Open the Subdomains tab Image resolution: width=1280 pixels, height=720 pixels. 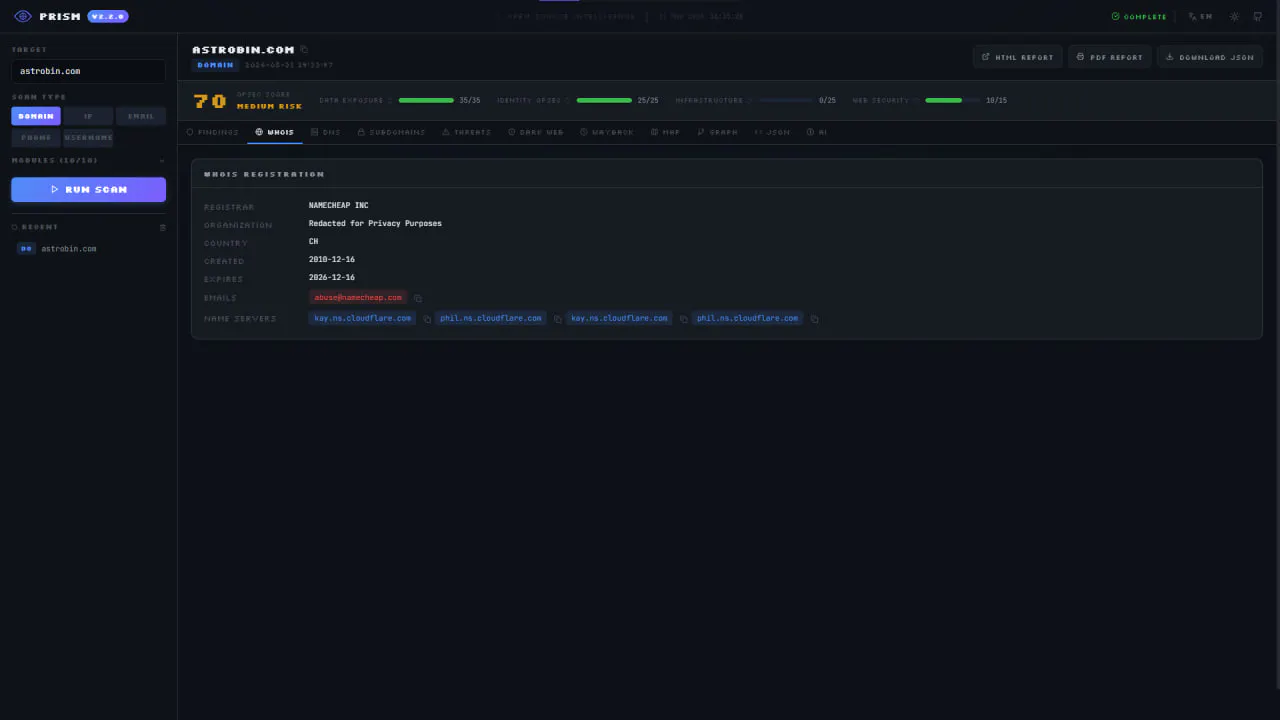[x=392, y=132]
